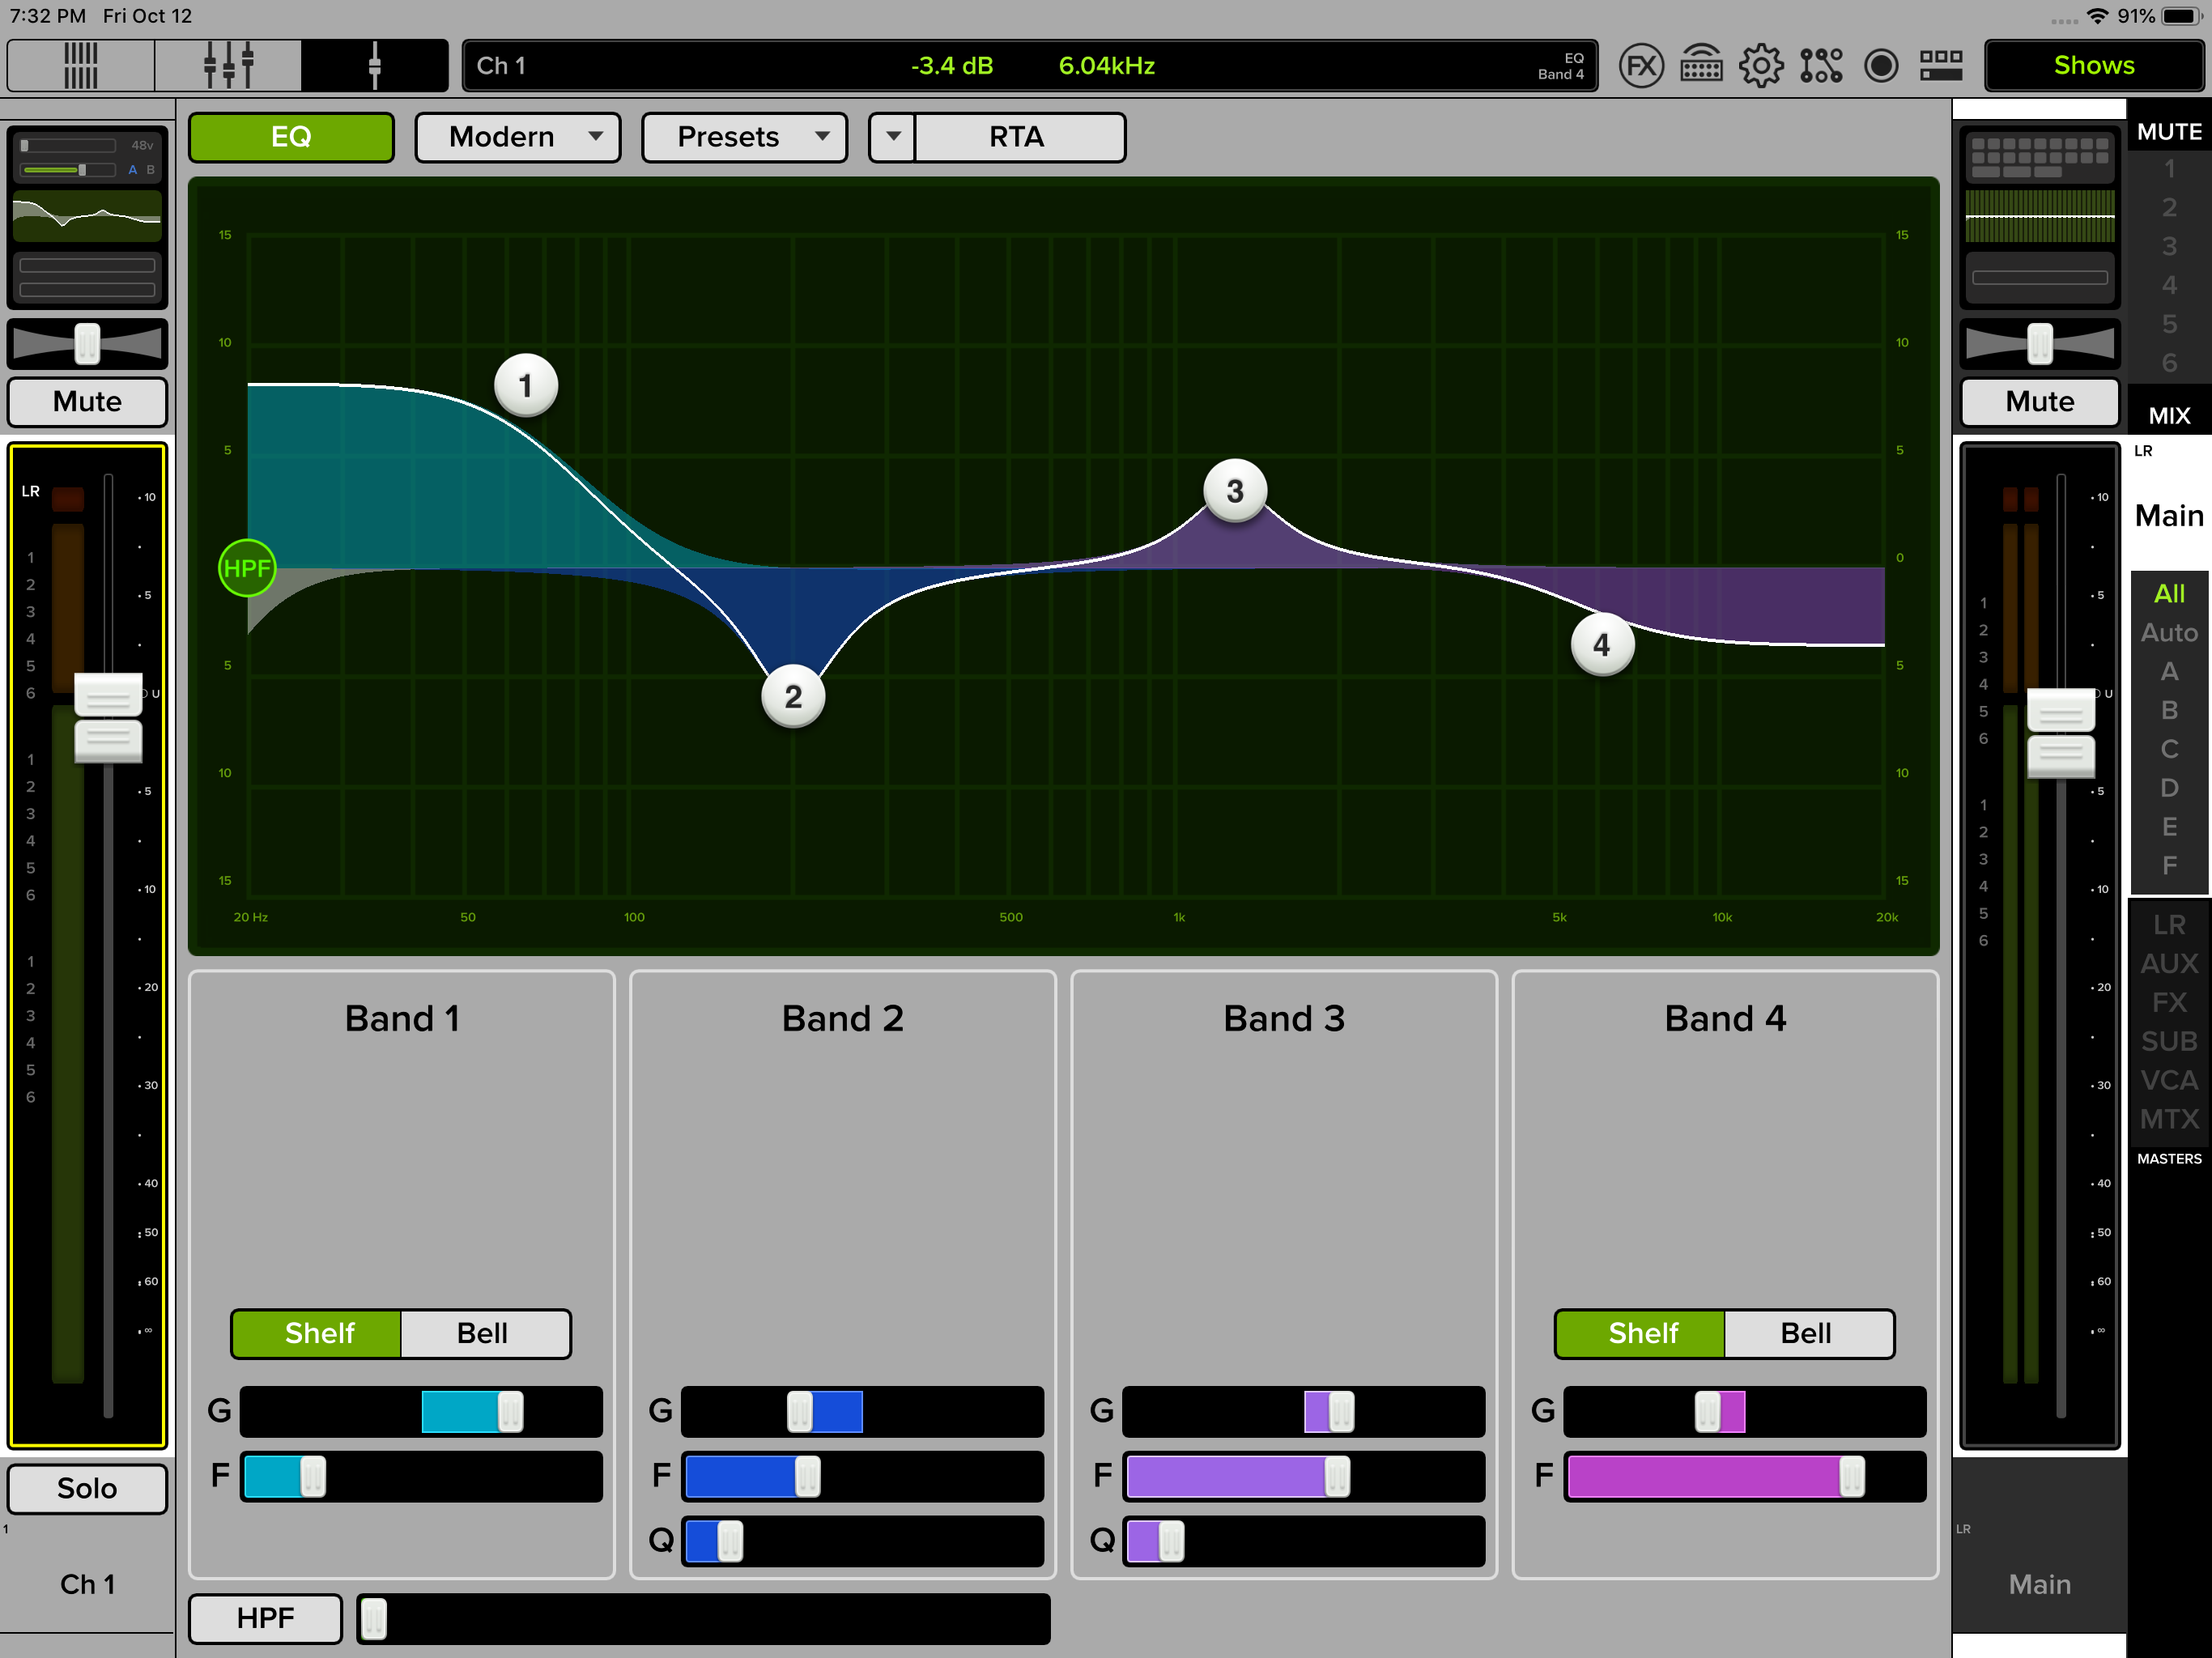Open the settings gear icon

pyautogui.click(x=1760, y=66)
